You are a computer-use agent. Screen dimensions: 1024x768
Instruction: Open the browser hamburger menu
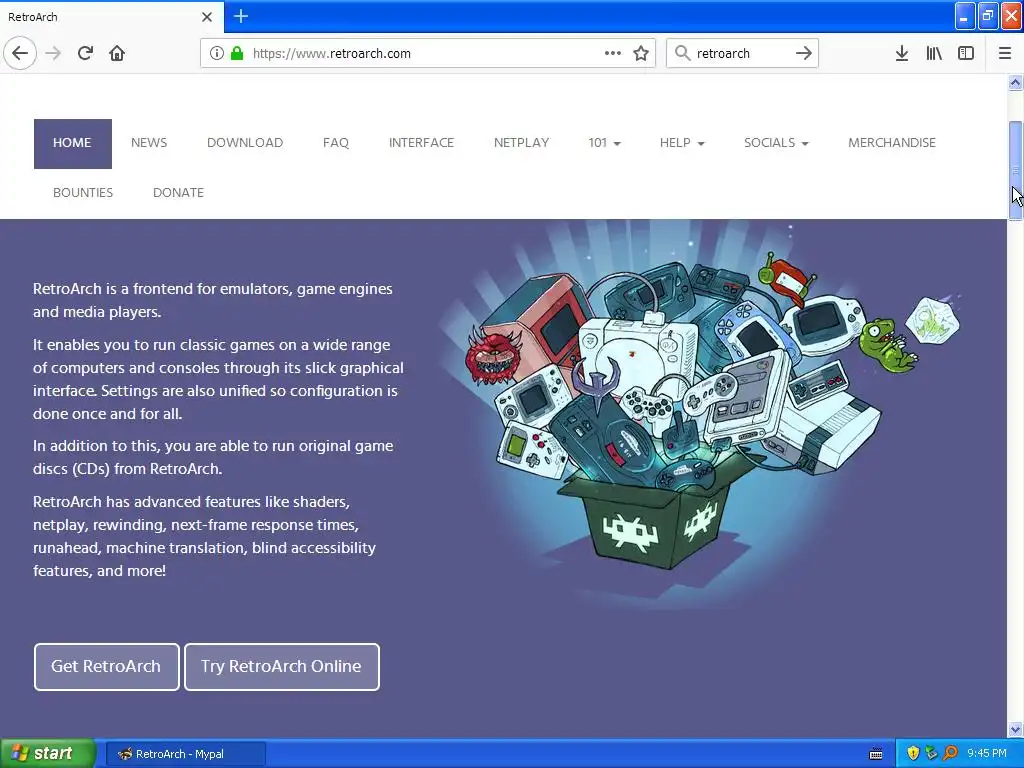click(1005, 54)
